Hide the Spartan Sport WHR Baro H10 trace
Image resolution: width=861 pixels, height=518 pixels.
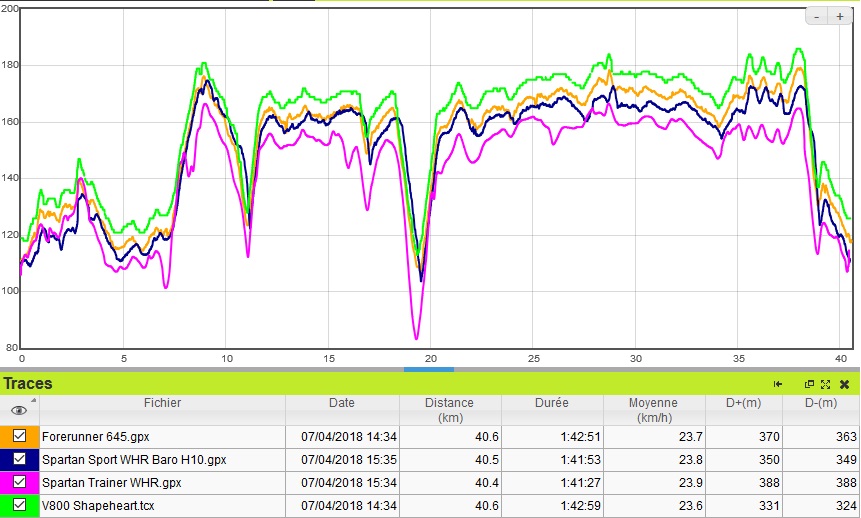pos(20,460)
